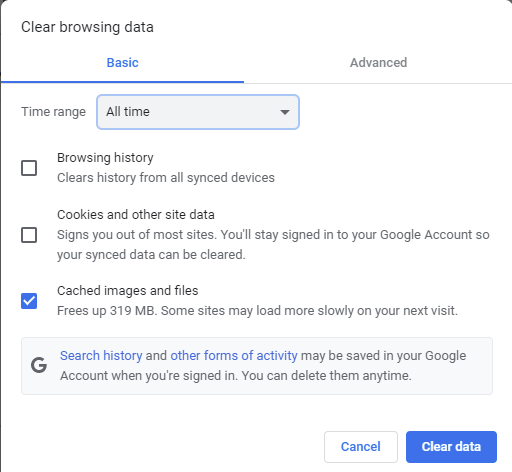Click the Browsing history label text

(x=105, y=158)
